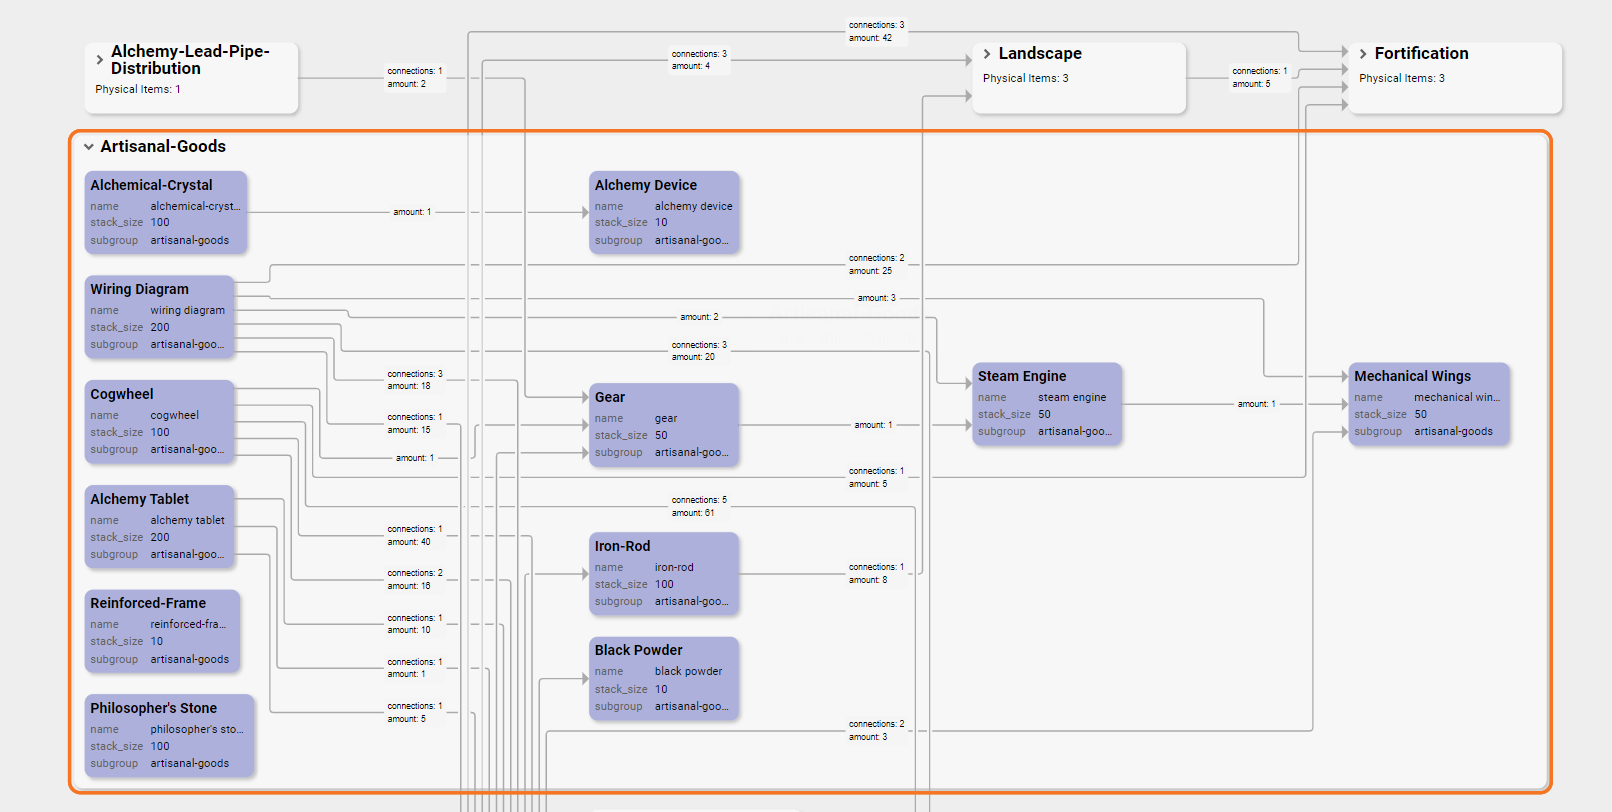
Task: Expand the Alchemy-Lead-Pipe-Distribution group chevron
Action: [99, 60]
